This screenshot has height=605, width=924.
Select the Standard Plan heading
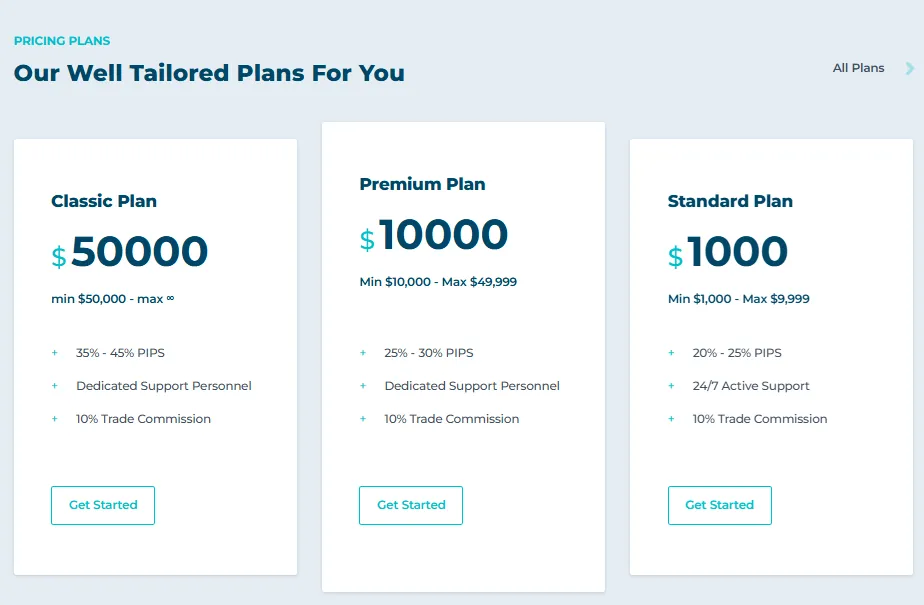pyautogui.click(x=730, y=201)
